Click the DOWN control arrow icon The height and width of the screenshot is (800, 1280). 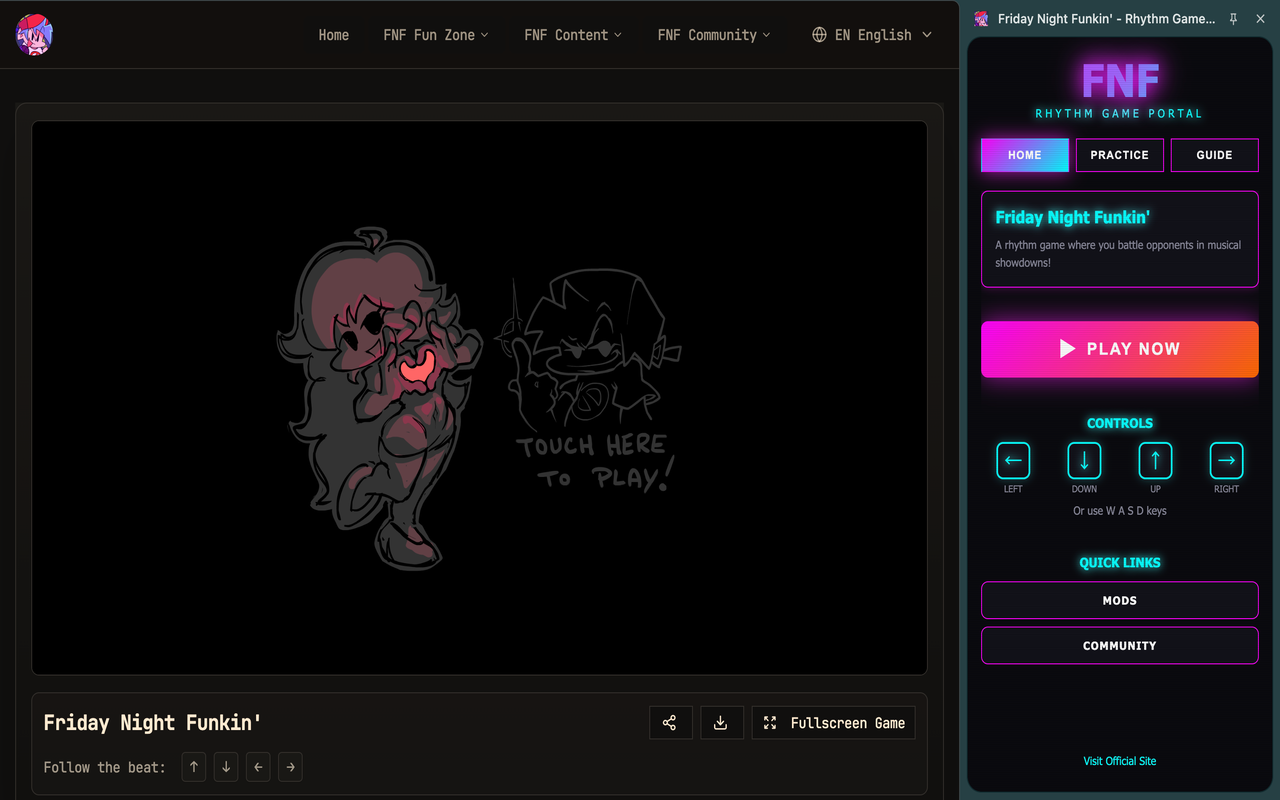tap(1084, 461)
